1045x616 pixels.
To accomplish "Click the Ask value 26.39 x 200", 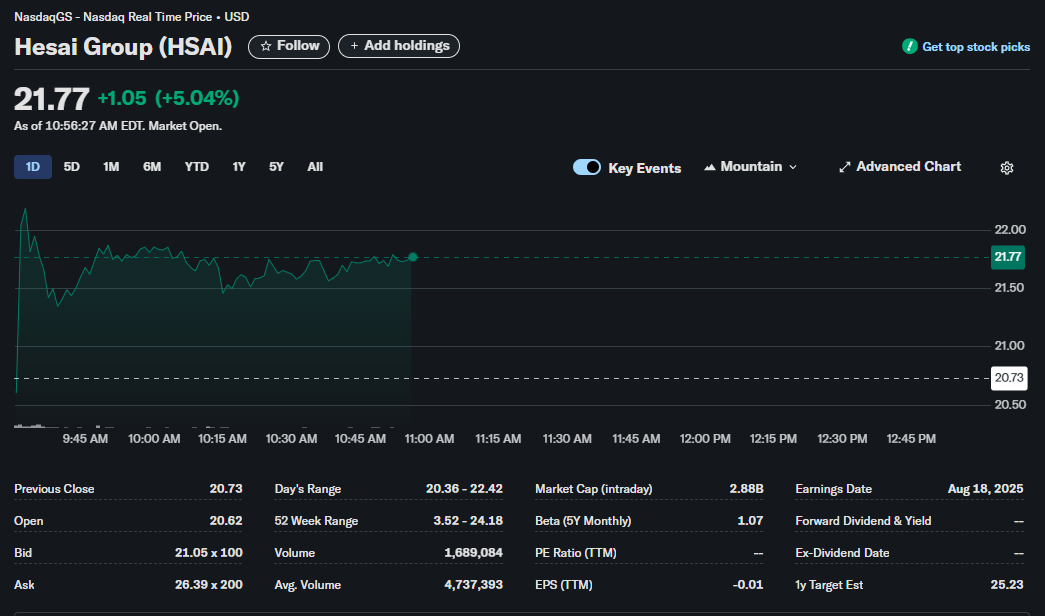I will pyautogui.click(x=209, y=585).
